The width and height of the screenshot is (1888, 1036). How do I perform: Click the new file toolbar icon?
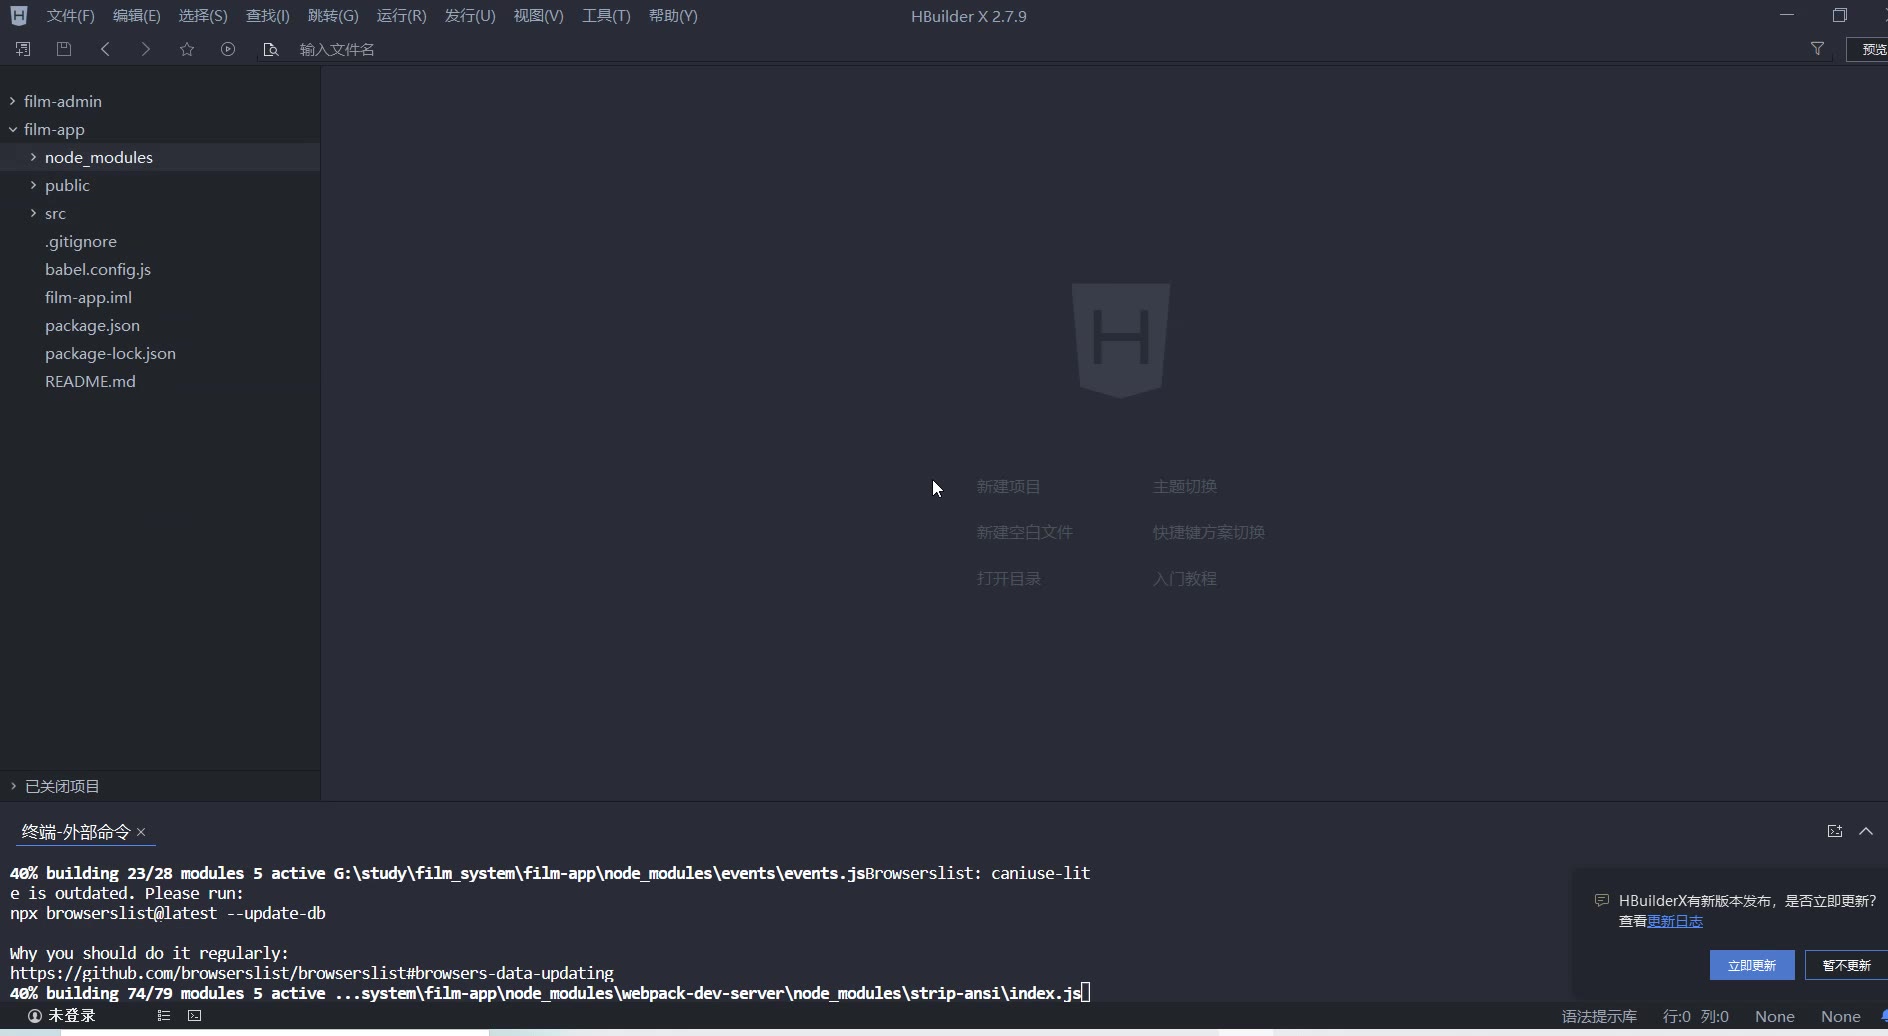23,49
